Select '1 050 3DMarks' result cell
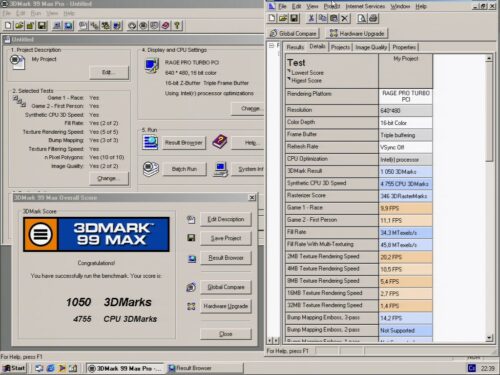Screen dimensions: 500x375 pos(406,172)
